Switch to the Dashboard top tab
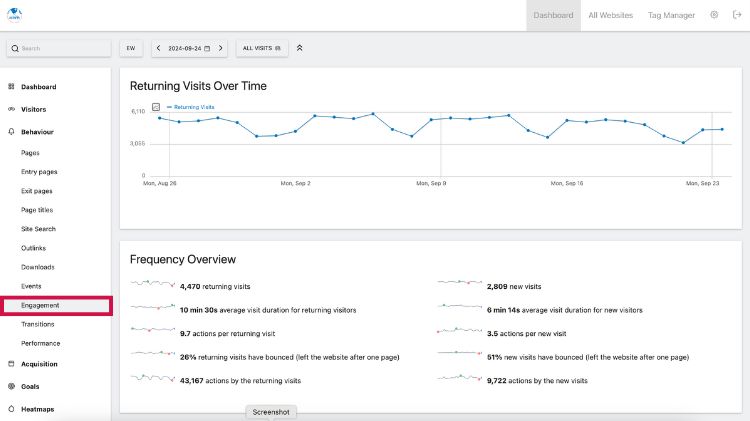The width and height of the screenshot is (750, 421). [553, 15]
